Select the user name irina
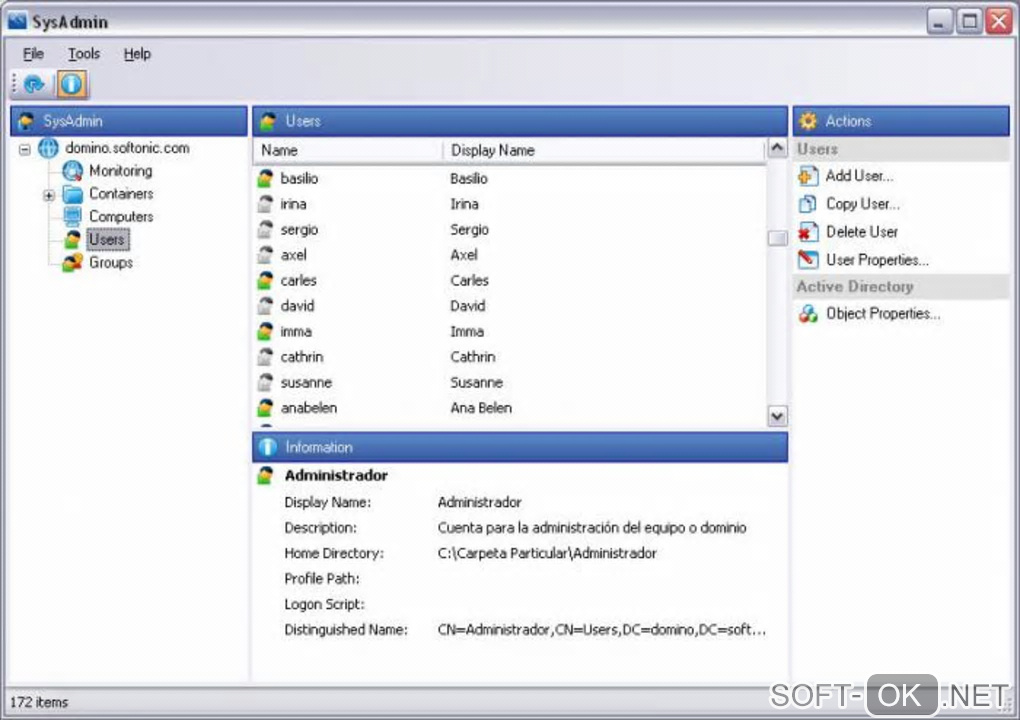The width and height of the screenshot is (1020, 720). click(293, 204)
